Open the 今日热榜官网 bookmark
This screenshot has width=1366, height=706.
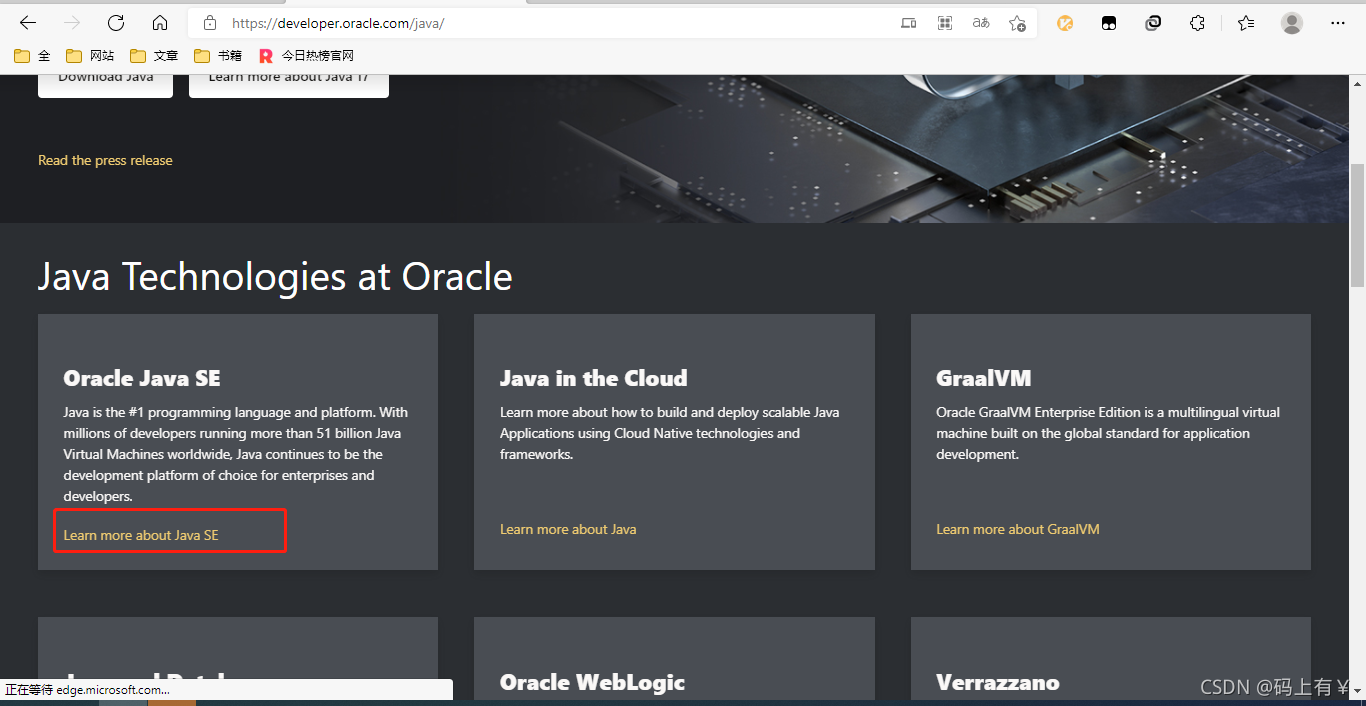[x=306, y=56]
